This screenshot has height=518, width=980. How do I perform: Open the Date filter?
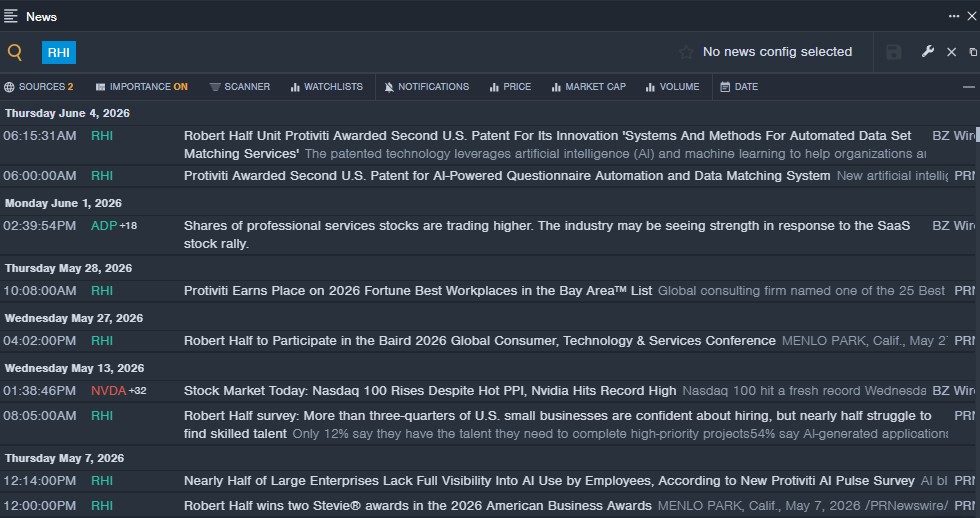pos(739,87)
